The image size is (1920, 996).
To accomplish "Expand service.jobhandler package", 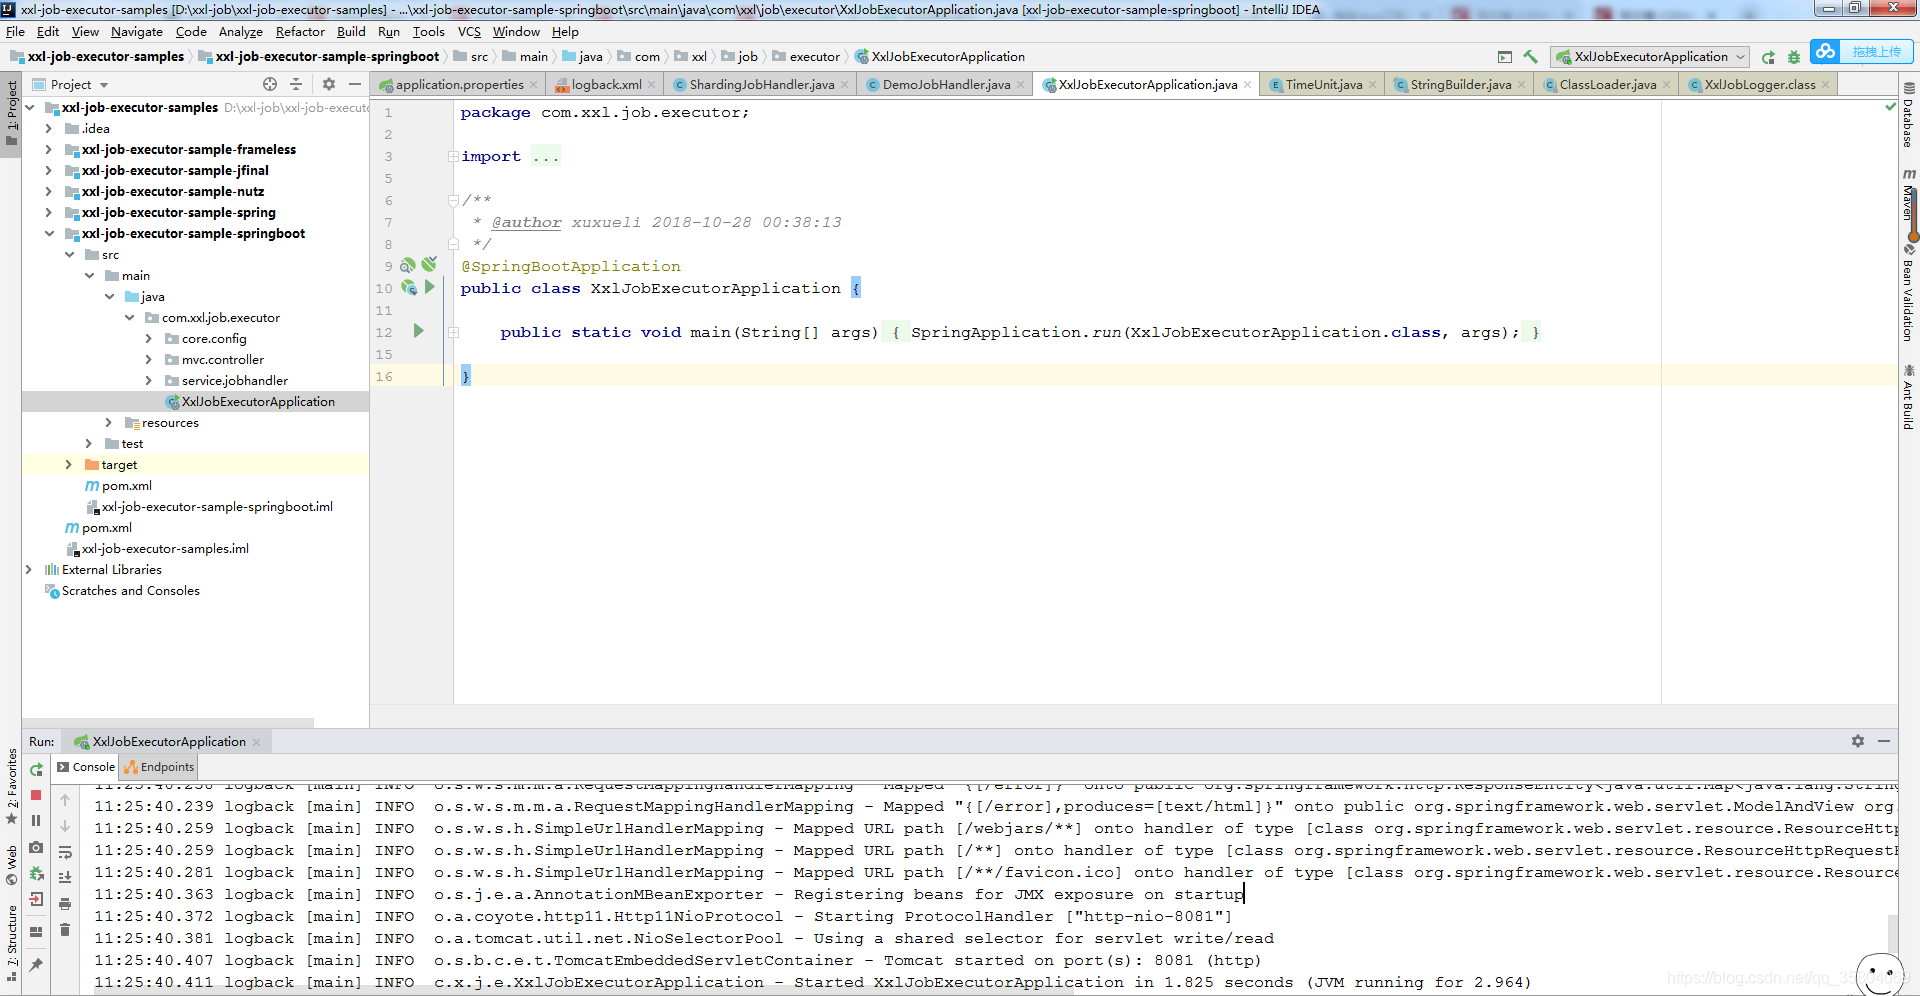I will [x=148, y=381].
